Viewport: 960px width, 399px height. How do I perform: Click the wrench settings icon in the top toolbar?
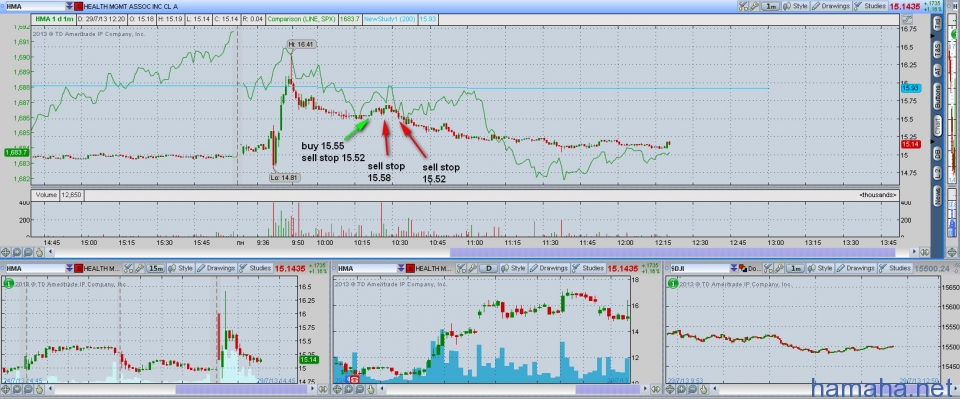pyautogui.click(x=754, y=6)
